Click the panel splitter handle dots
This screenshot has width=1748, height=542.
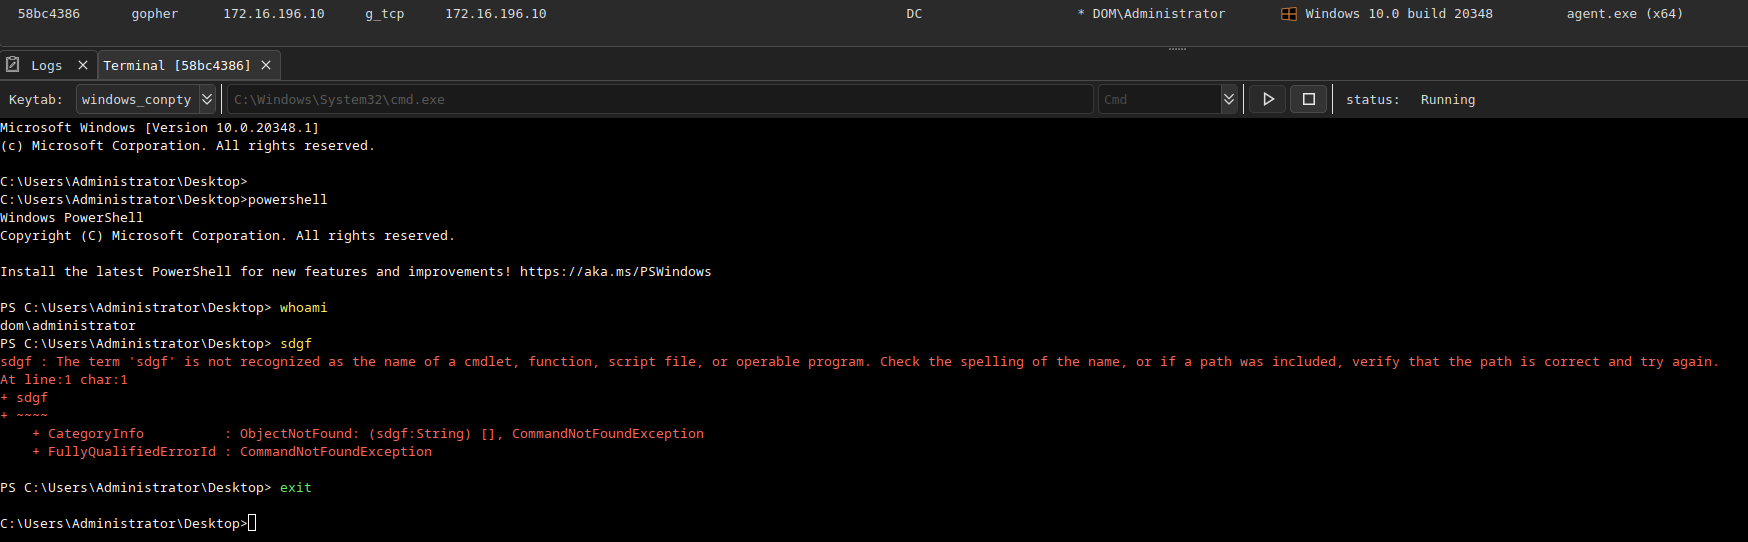click(x=1177, y=49)
